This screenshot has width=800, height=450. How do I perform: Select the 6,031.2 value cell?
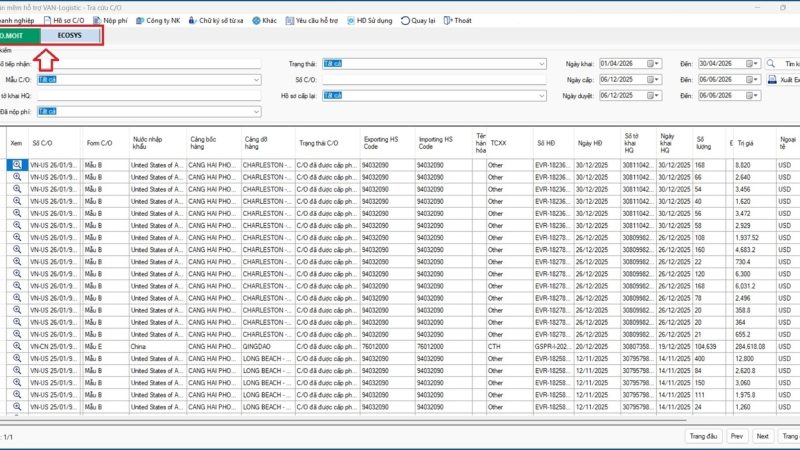[754, 286]
